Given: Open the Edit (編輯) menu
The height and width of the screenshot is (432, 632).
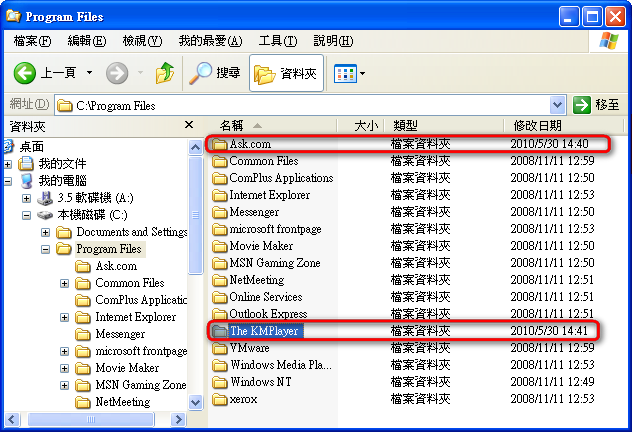Looking at the screenshot, I should coord(87,41).
